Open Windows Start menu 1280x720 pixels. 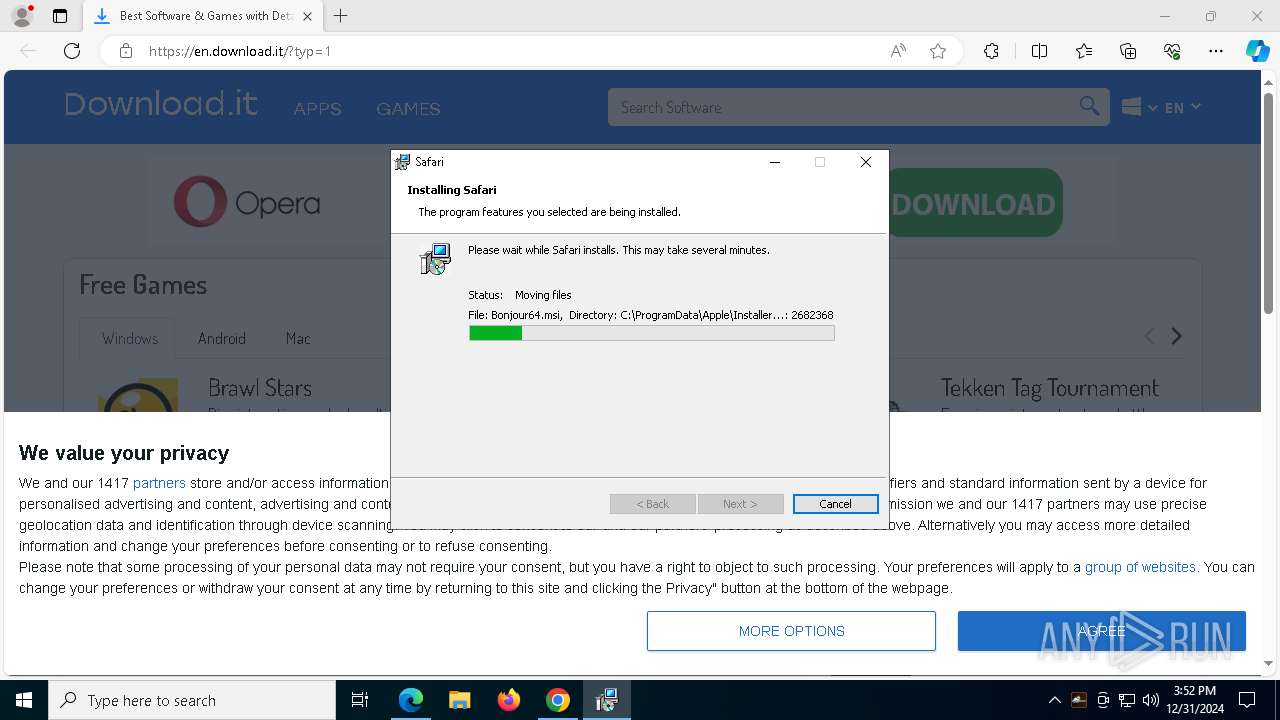coord(24,700)
